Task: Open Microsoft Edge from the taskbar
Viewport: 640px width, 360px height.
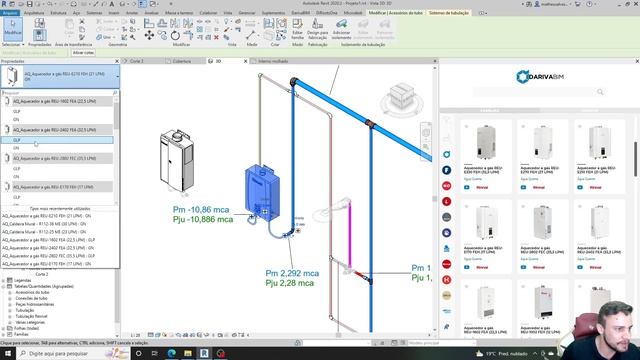Action: [x=171, y=353]
